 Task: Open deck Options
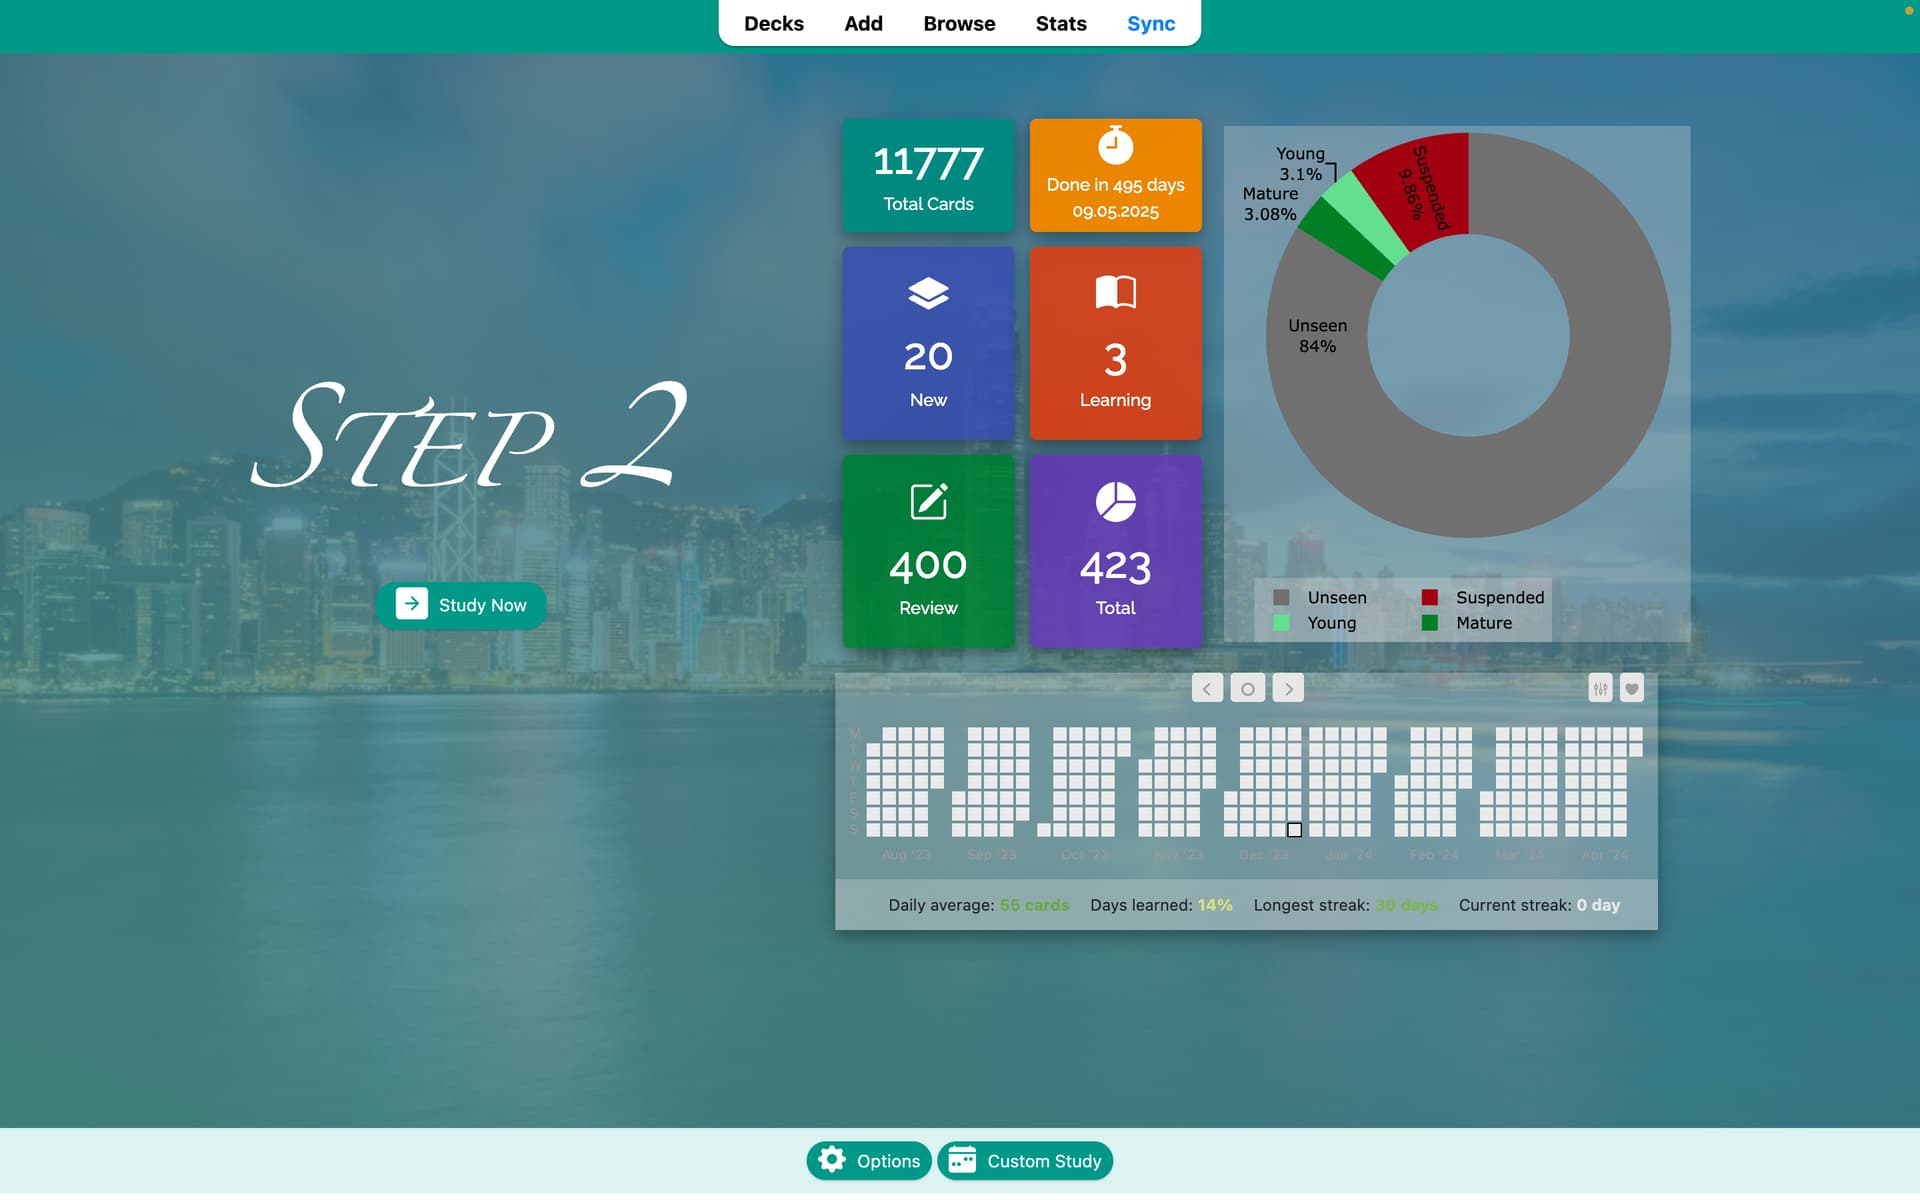869,1161
